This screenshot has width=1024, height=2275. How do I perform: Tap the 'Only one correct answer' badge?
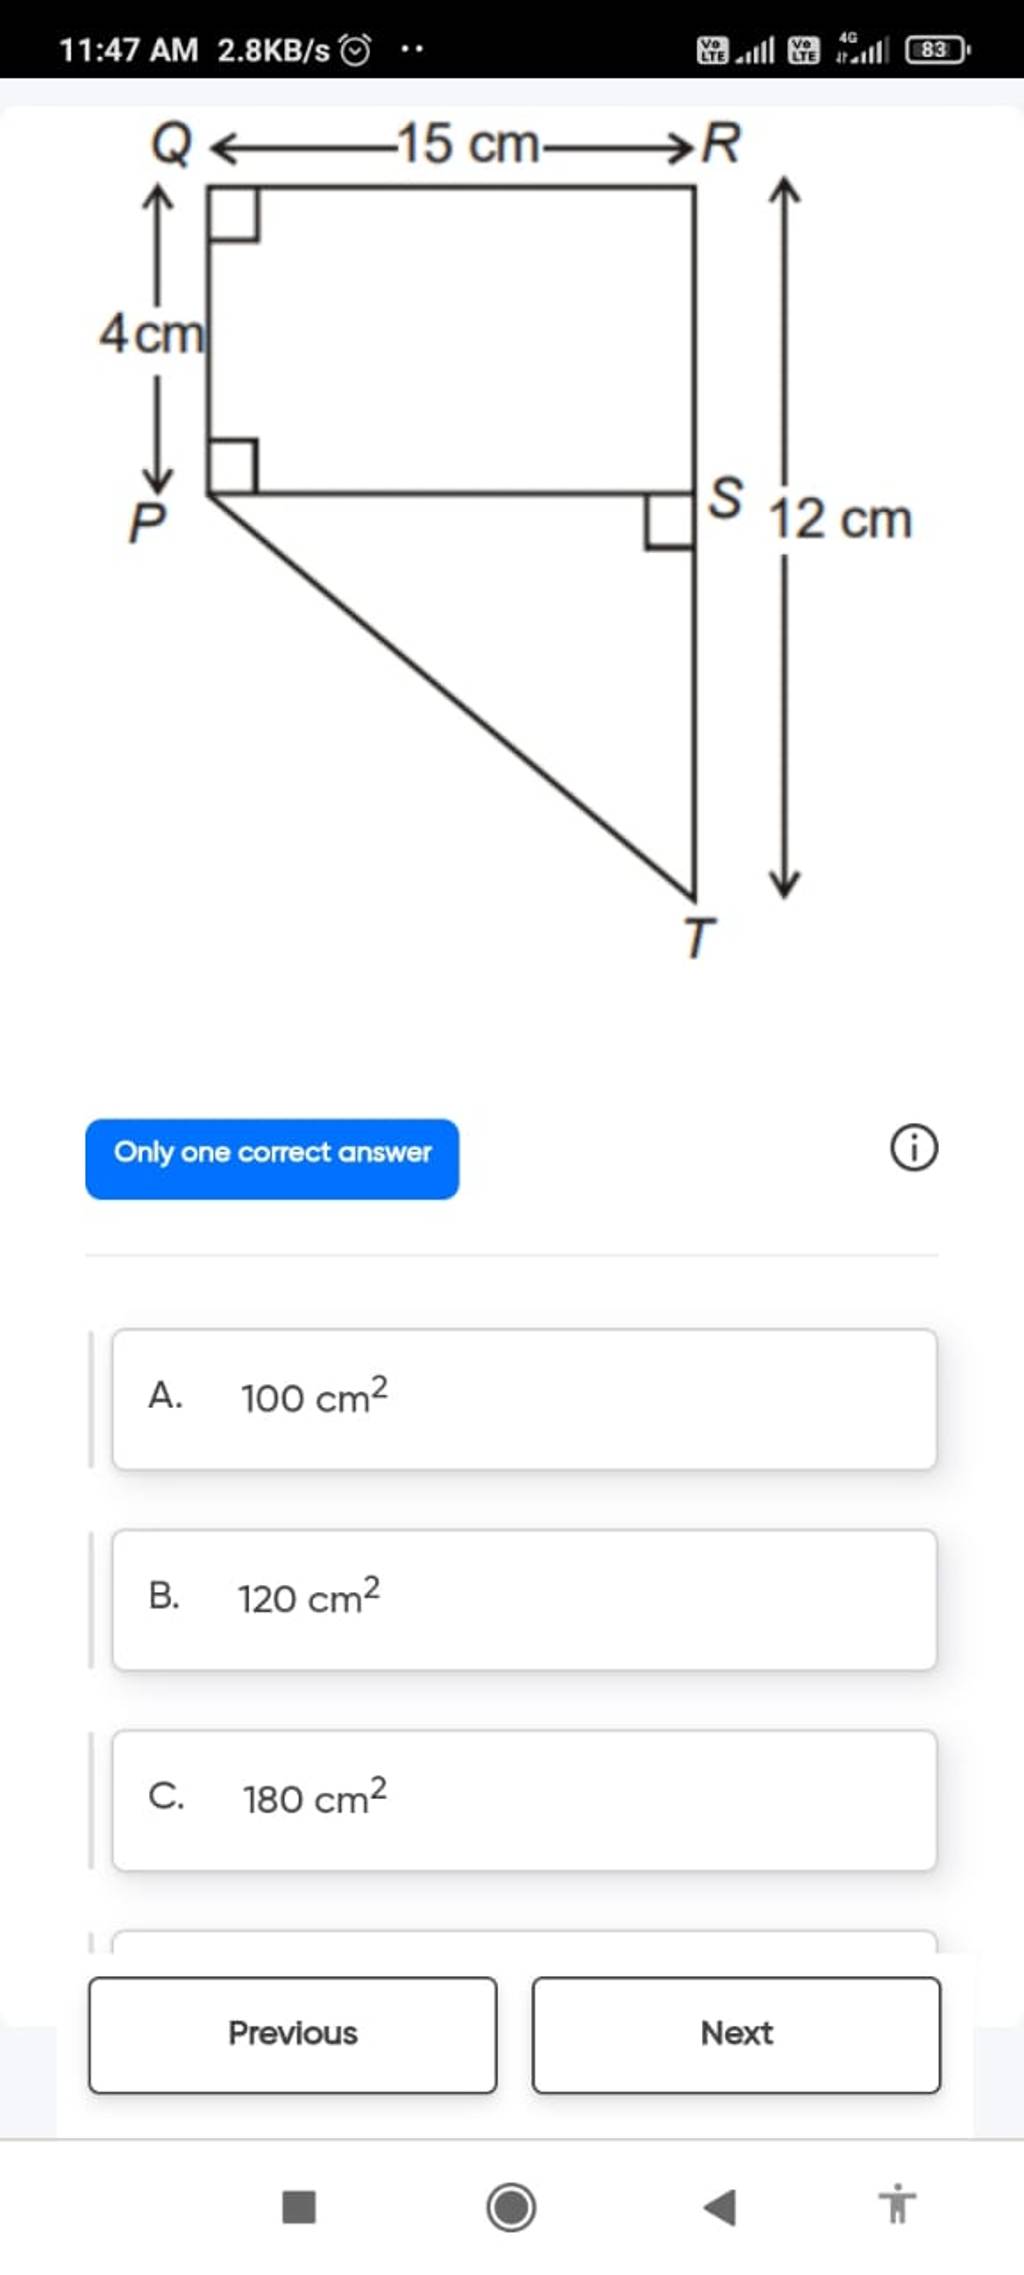point(272,1154)
